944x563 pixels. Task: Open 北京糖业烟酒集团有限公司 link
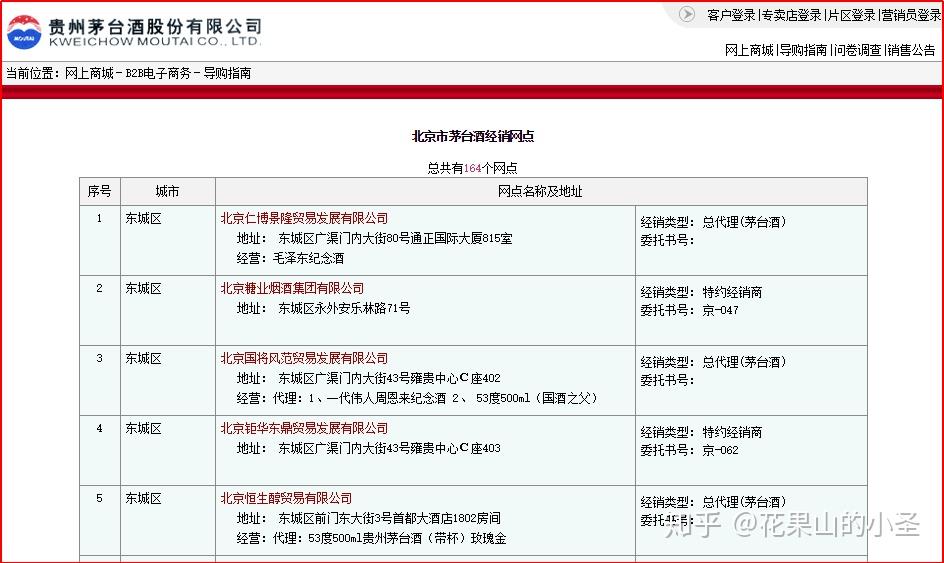tap(292, 288)
